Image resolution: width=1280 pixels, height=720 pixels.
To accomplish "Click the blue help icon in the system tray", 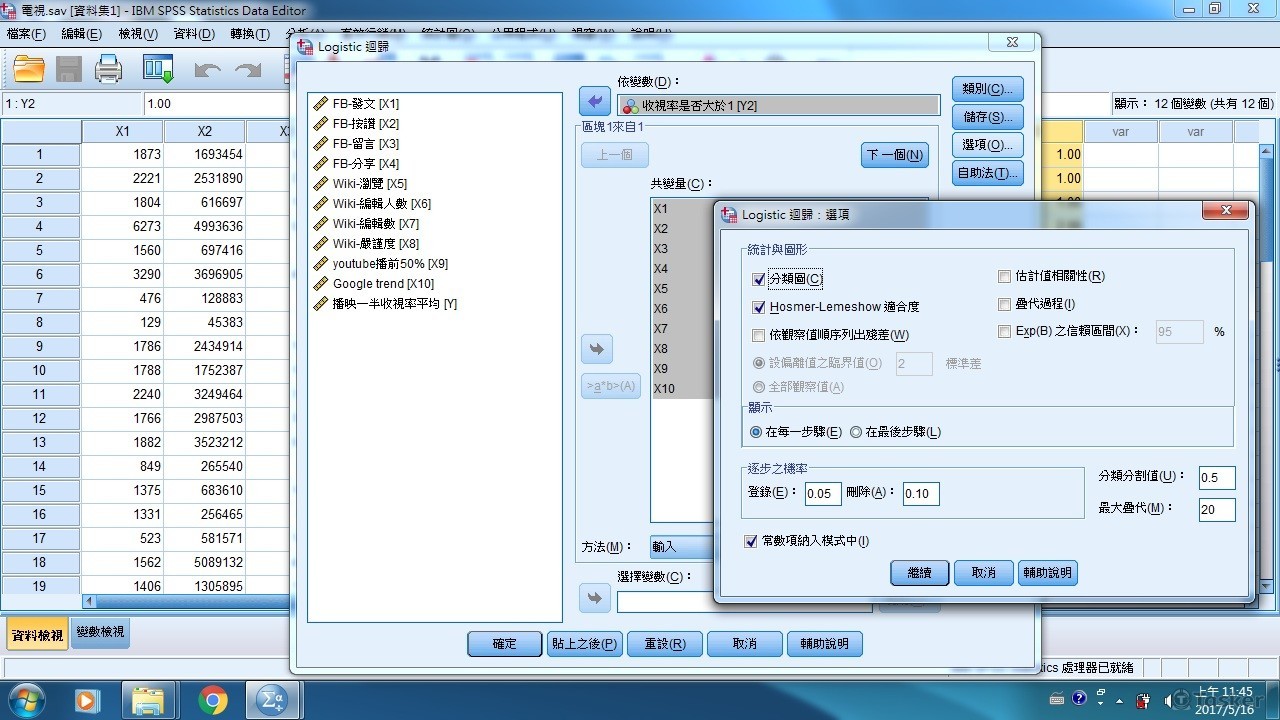I will click(1079, 699).
